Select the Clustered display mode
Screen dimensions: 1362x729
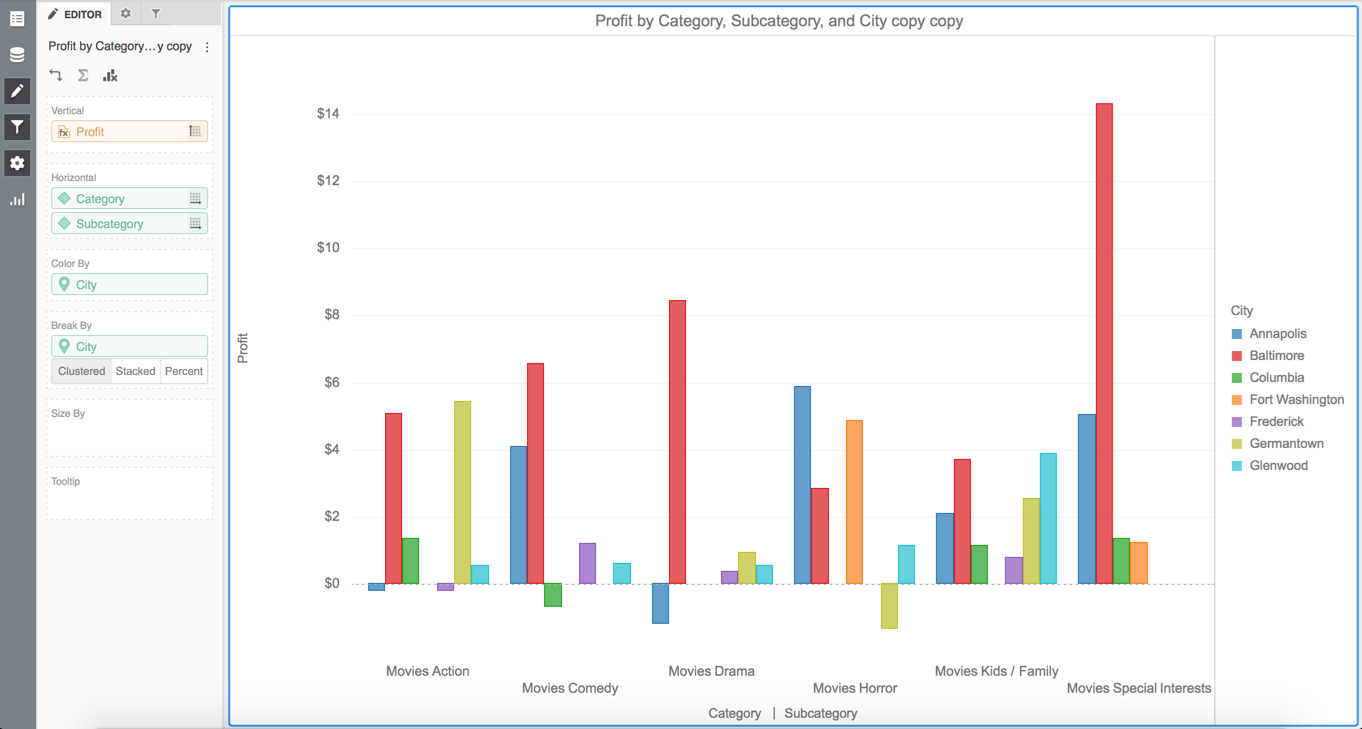tap(81, 371)
